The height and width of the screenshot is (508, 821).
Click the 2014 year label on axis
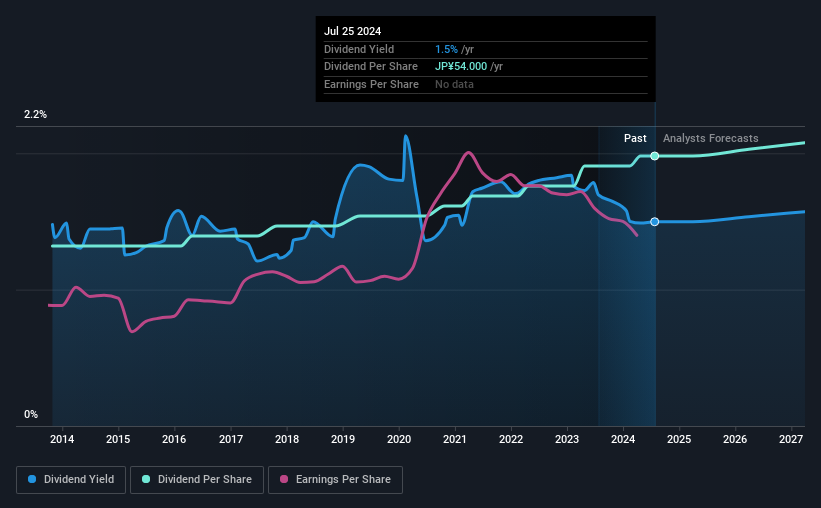click(62, 439)
